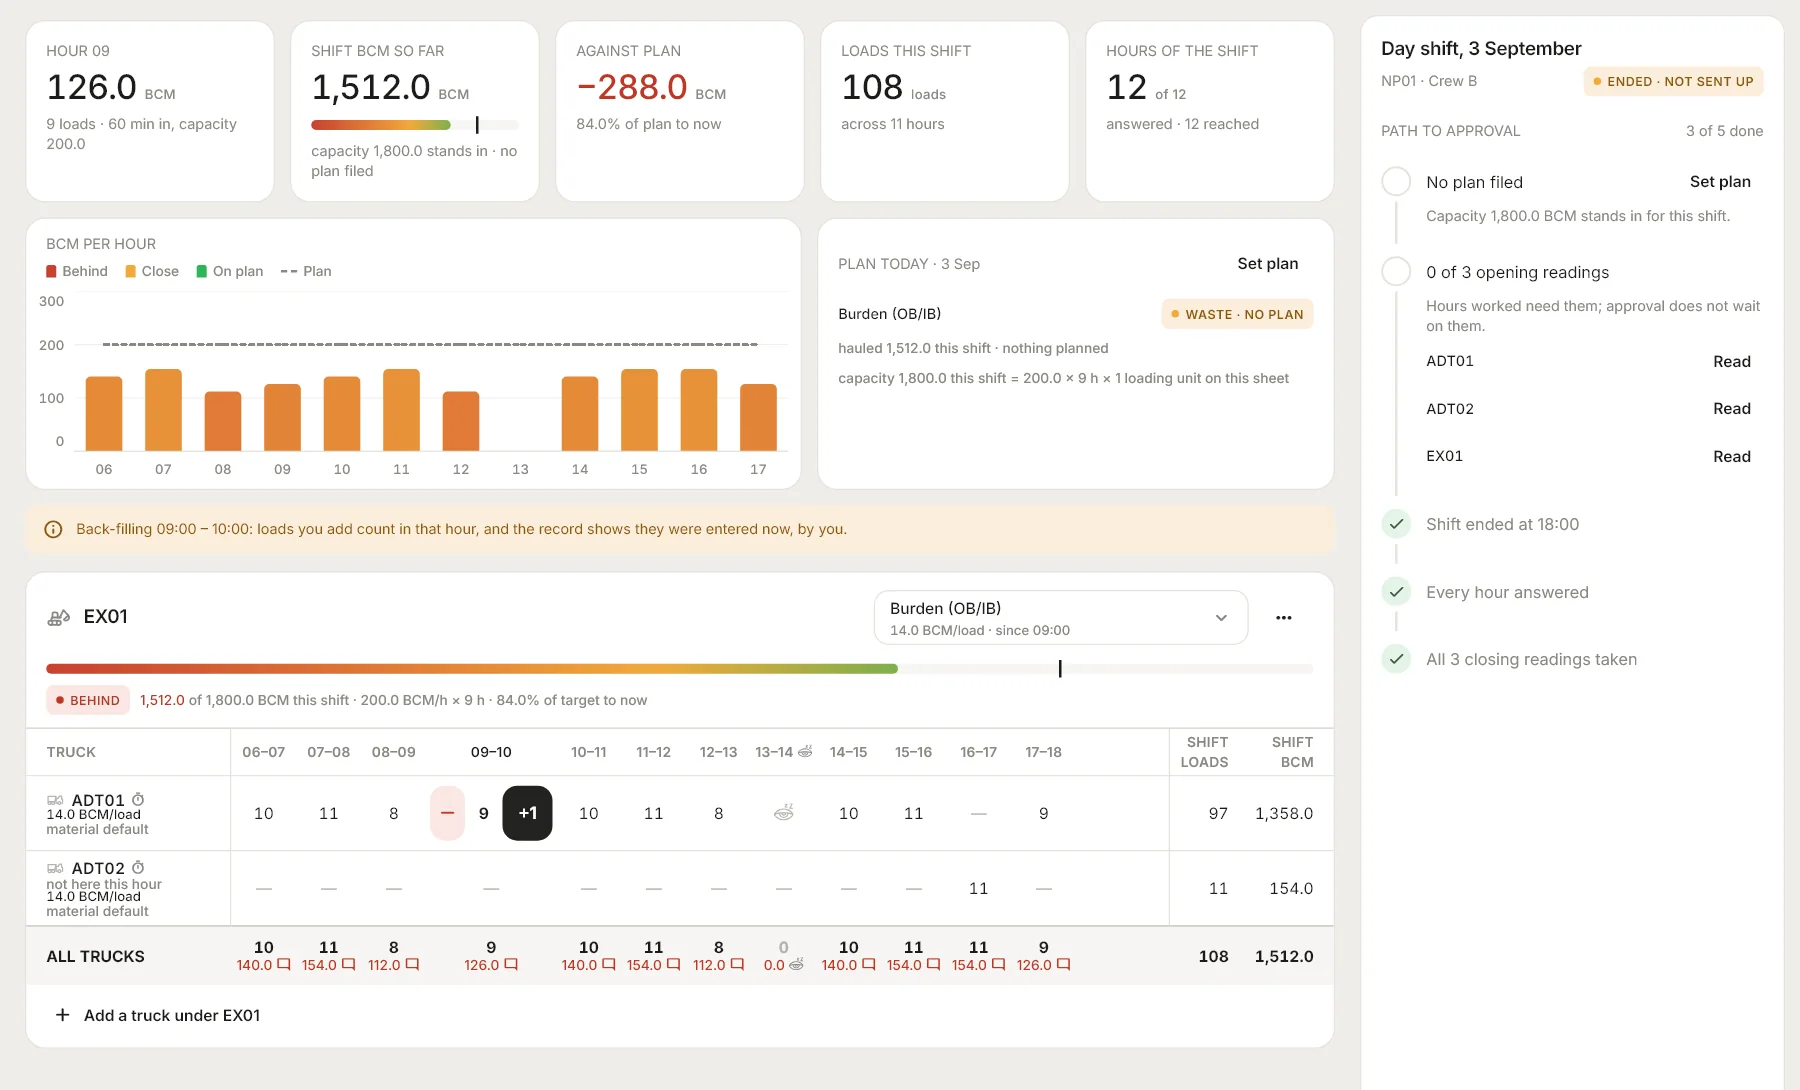Click the EX01 excavator icon
1800x1090 pixels.
pos(59,618)
